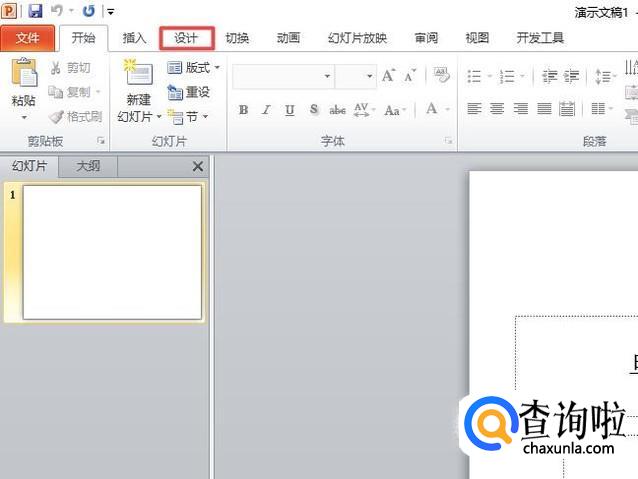This screenshot has height=479, width=638.
Task: Open the 设计 Design tab
Action: [186, 38]
